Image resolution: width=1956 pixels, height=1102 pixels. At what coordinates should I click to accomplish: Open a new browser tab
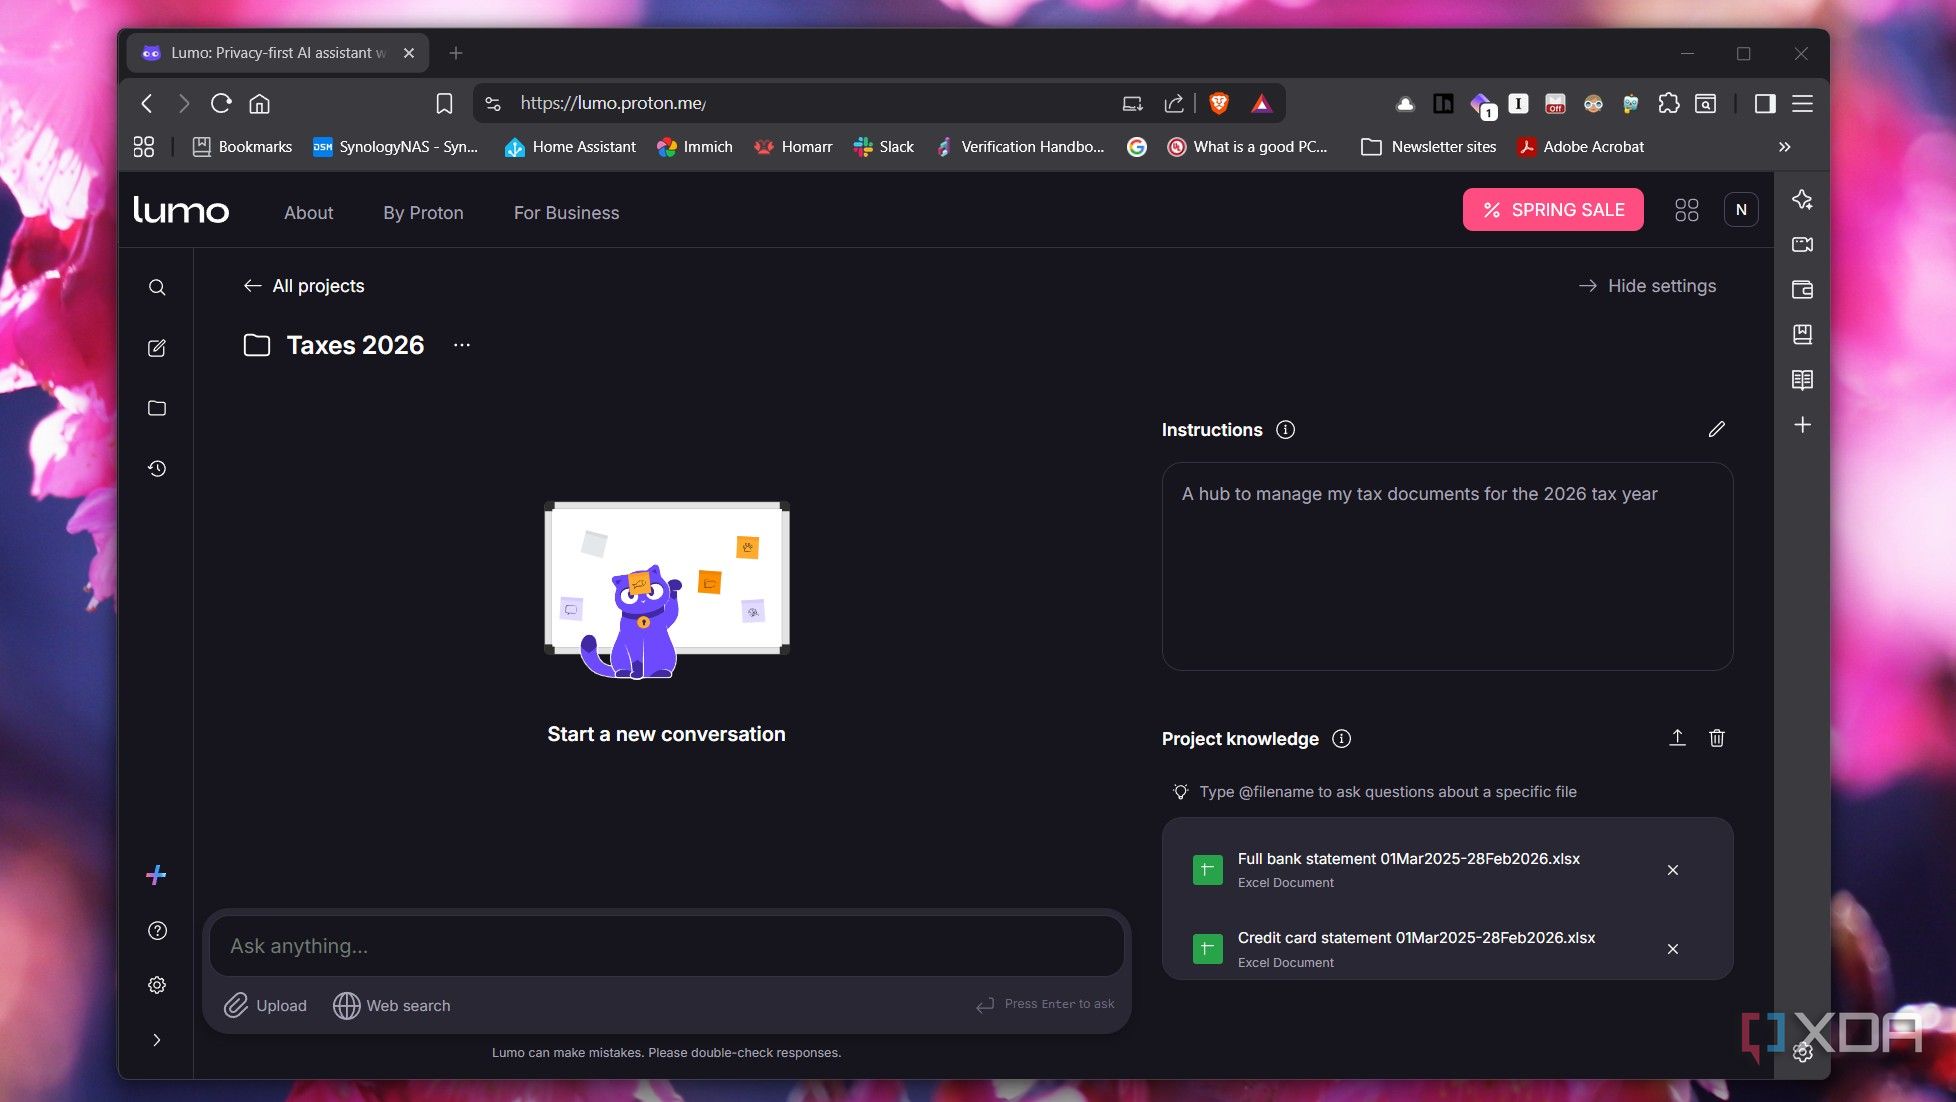(456, 53)
